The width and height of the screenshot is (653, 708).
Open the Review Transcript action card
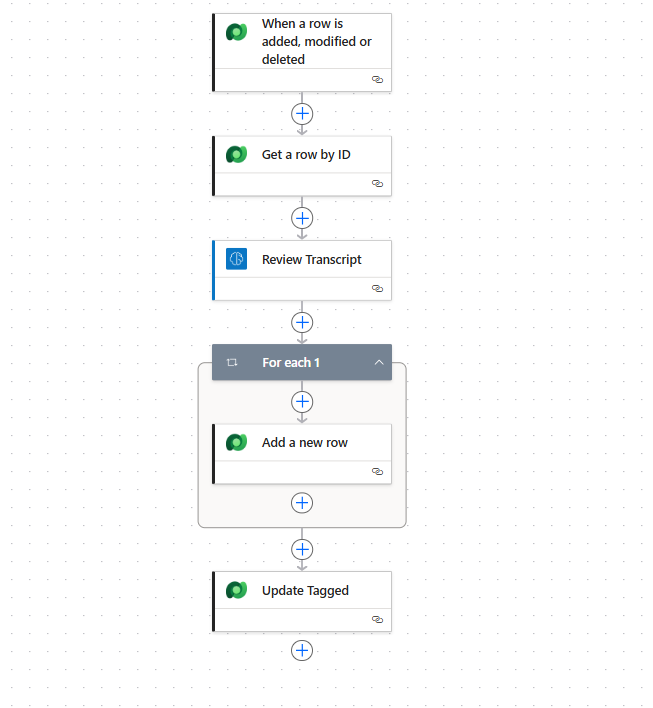click(311, 260)
